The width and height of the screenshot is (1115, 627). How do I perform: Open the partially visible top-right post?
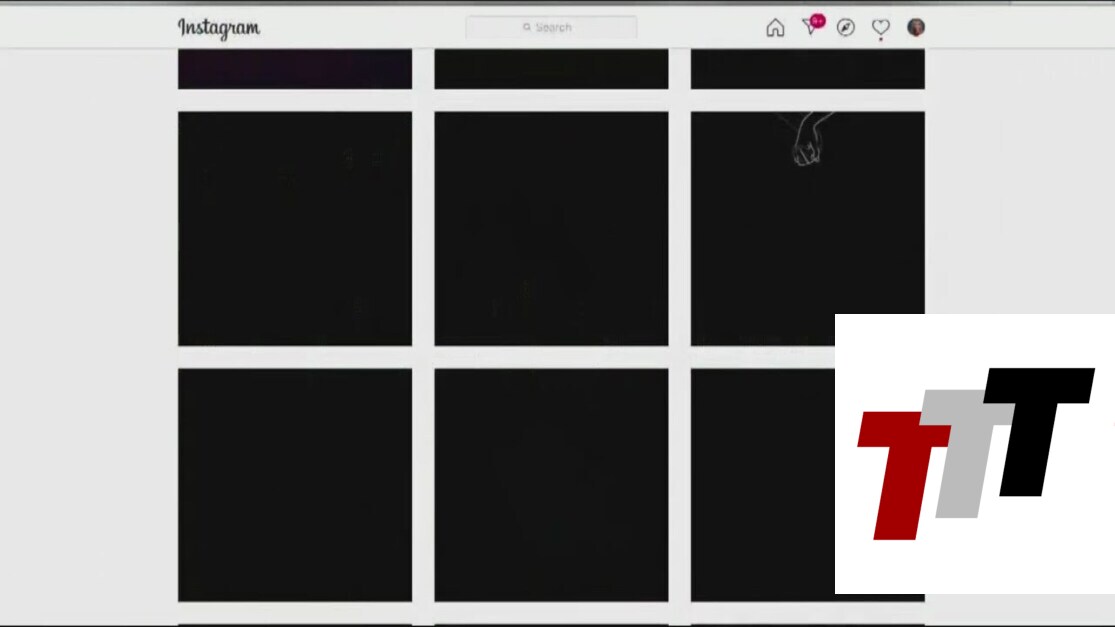tap(807, 69)
